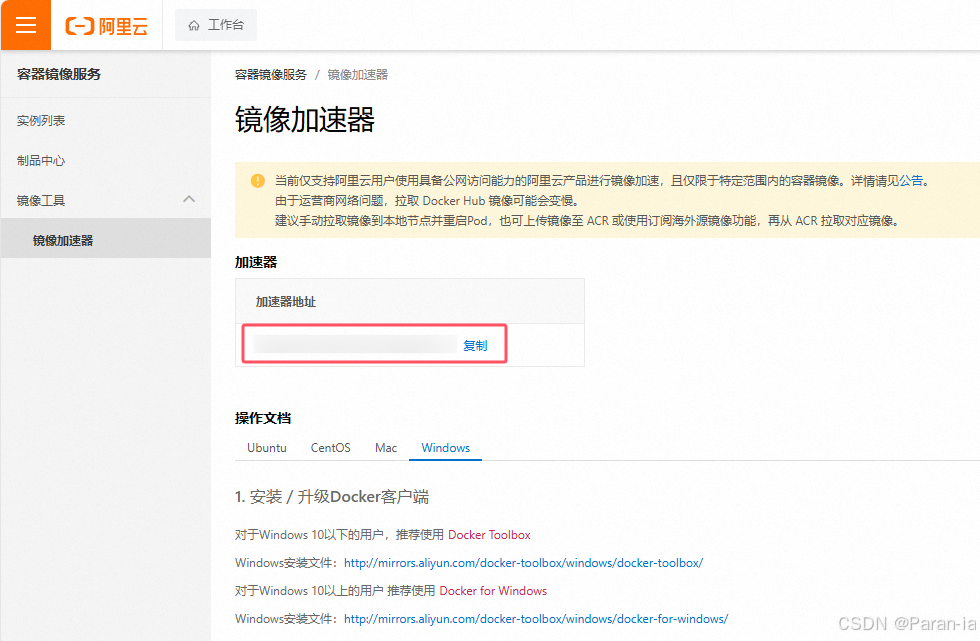The height and width of the screenshot is (641, 980).
Task: Click the 操作文档 section heading
Action: (263, 418)
